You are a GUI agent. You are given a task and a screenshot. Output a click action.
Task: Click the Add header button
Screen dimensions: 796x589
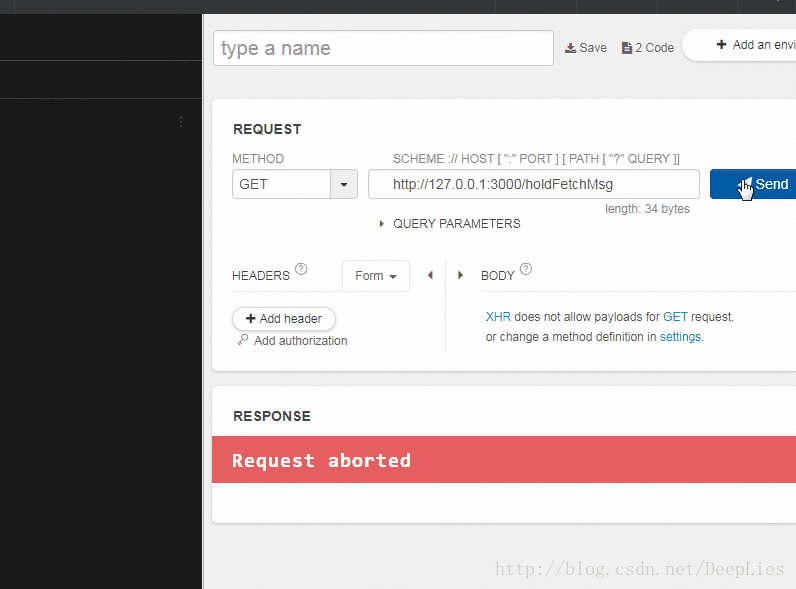284,319
